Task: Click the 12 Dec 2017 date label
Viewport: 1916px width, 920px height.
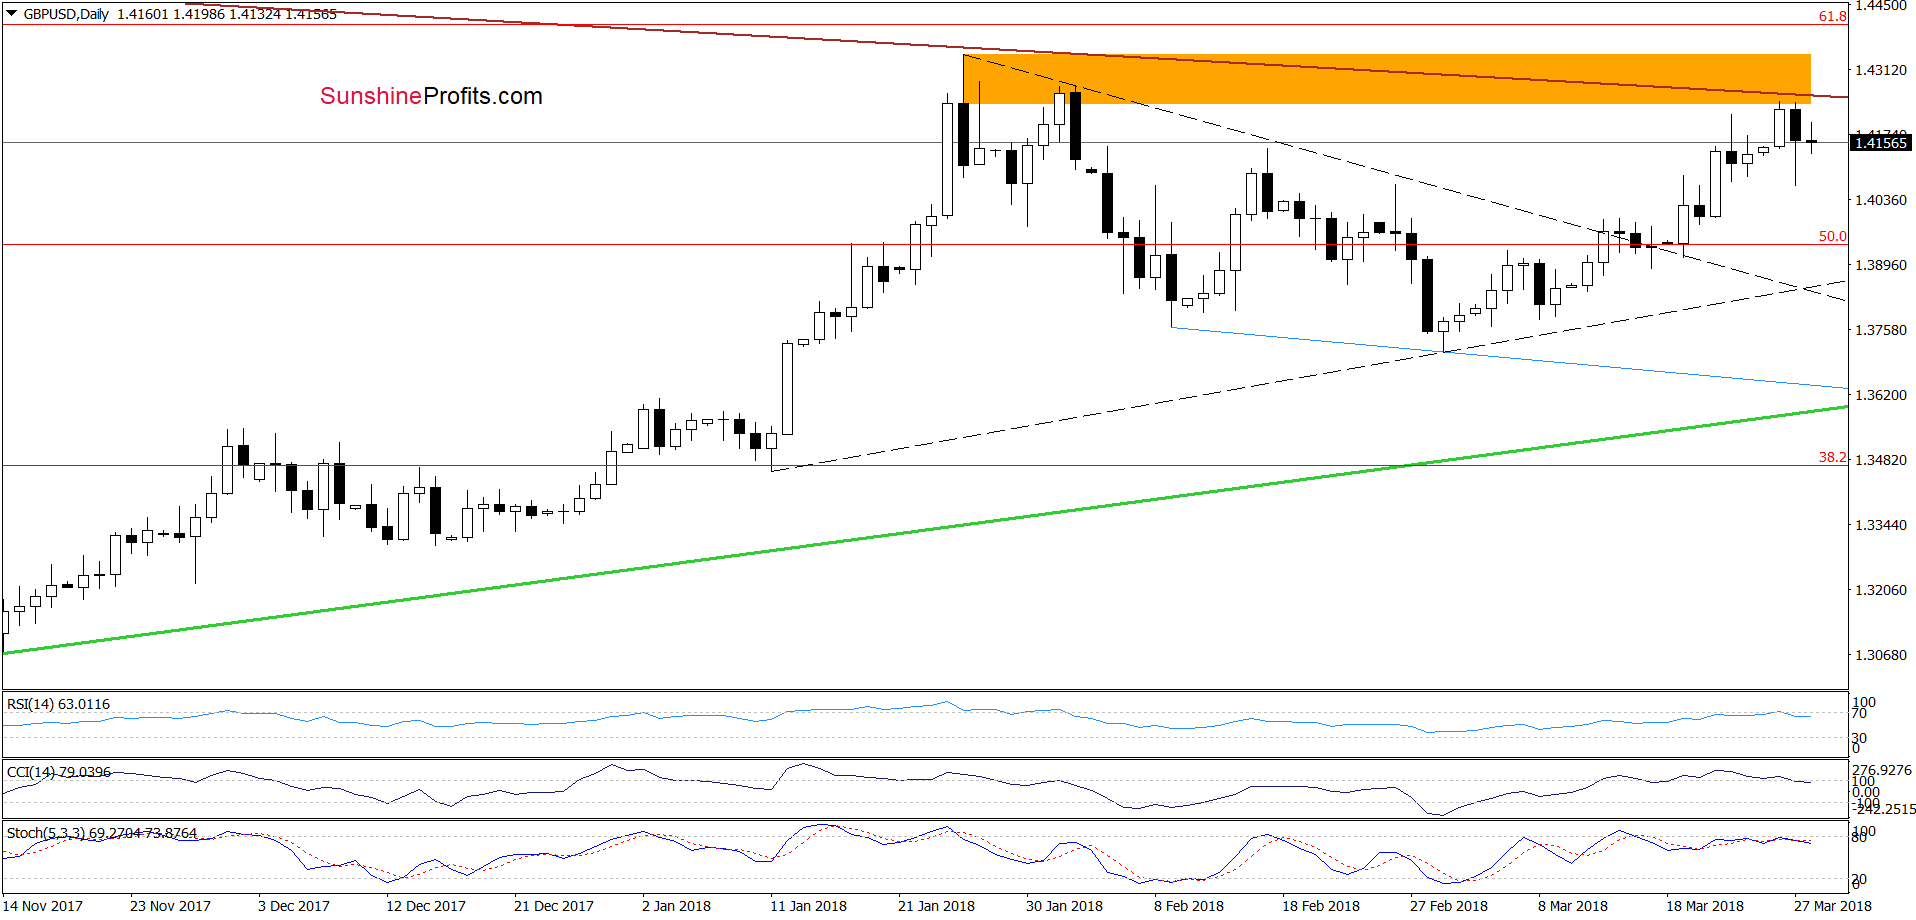Action: click(x=426, y=906)
